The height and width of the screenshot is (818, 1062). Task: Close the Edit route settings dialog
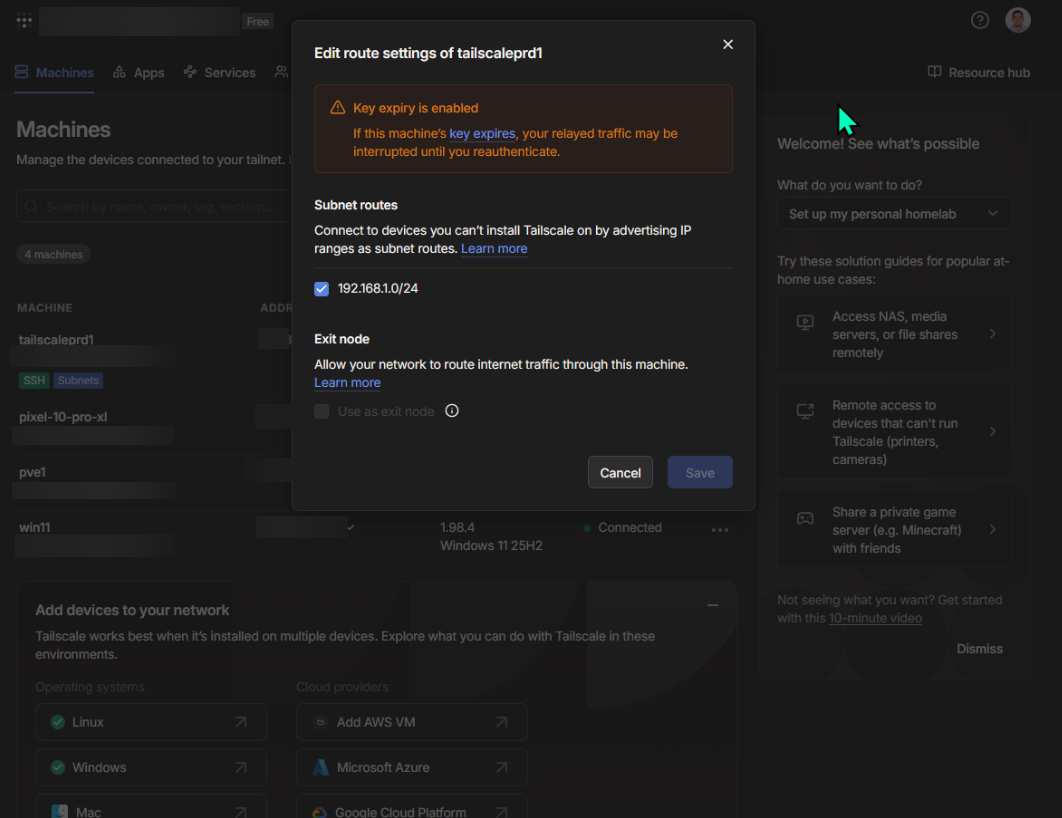pyautogui.click(x=727, y=44)
